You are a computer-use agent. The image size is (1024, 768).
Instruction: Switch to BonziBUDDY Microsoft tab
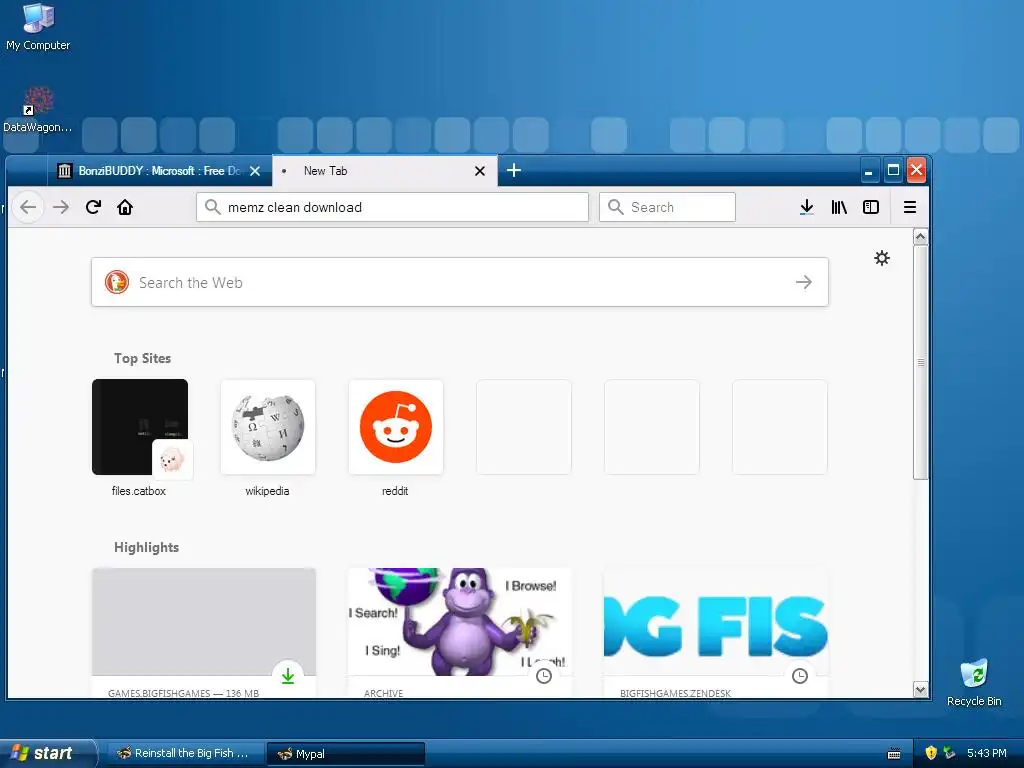(x=160, y=171)
